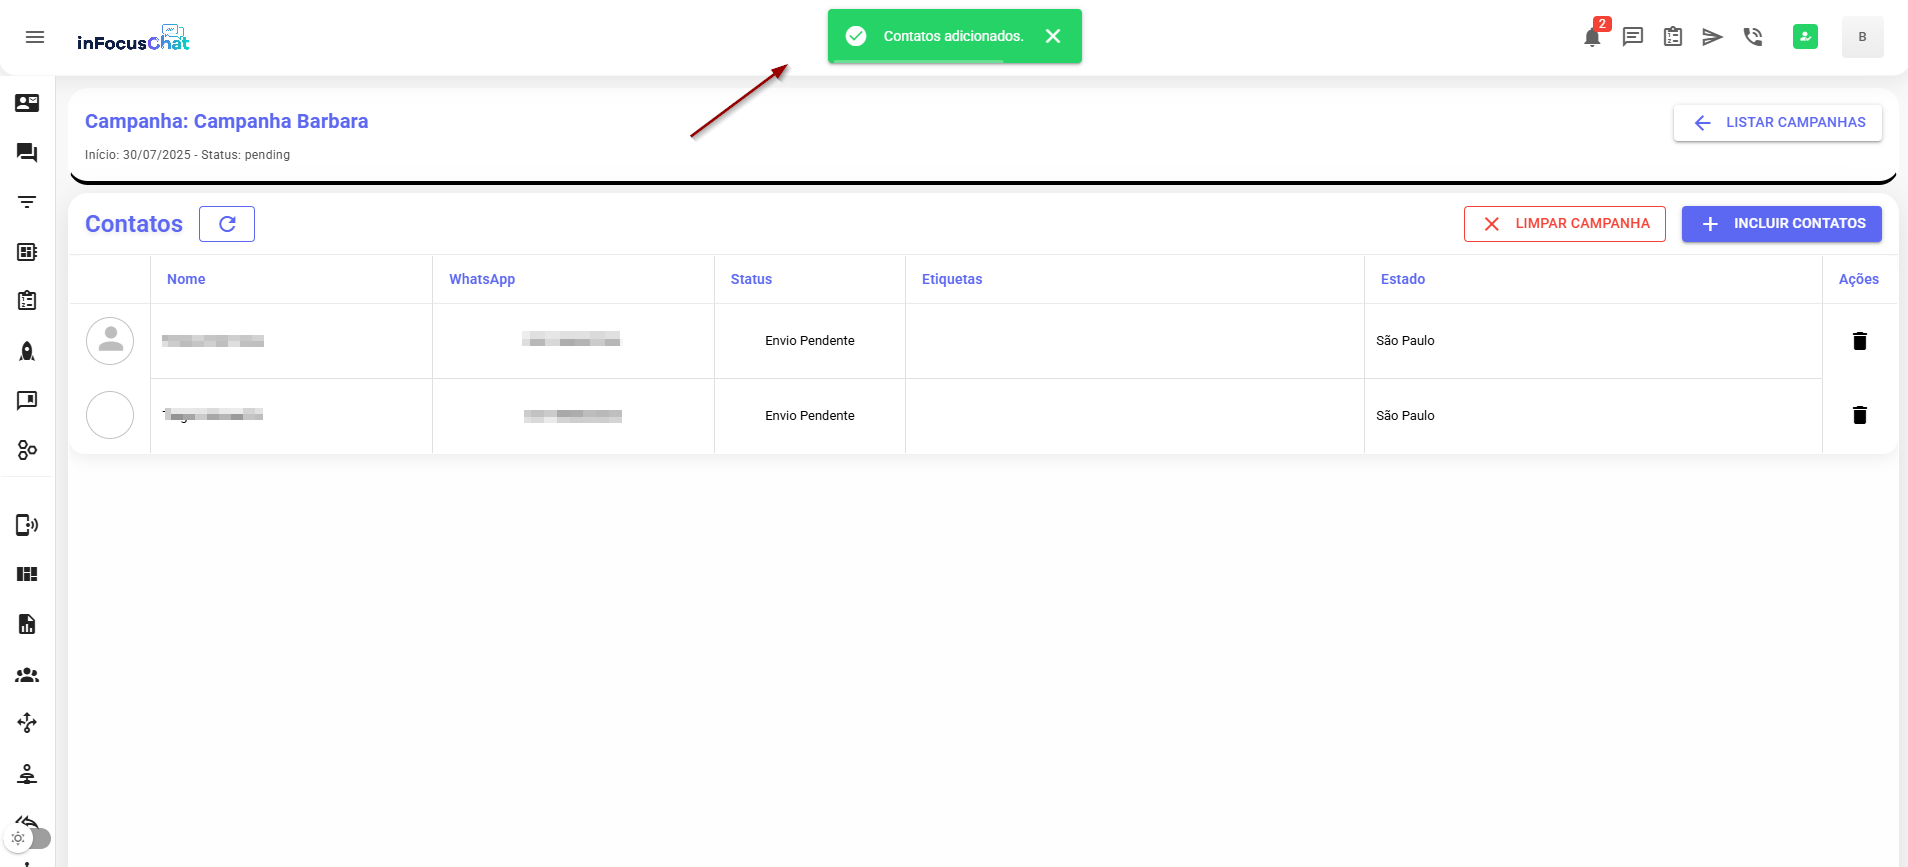Dismiss the Contatos adicionados notification
Screen dimensions: 1908x867
[1053, 36]
